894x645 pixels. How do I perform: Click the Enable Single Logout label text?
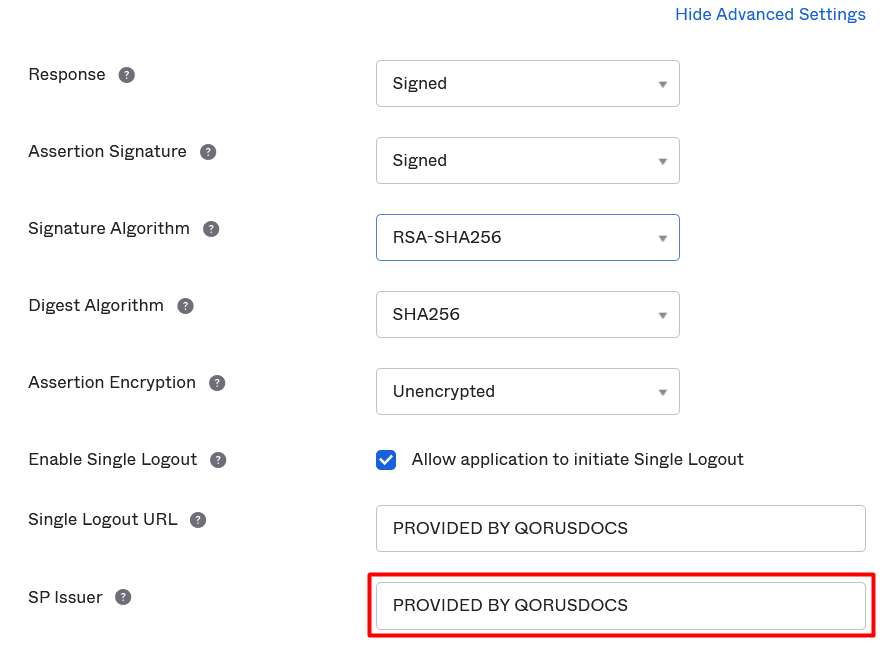112,460
